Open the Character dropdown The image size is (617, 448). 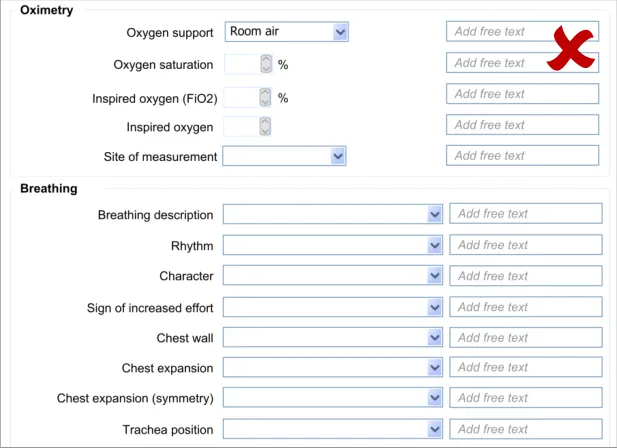[333, 276]
